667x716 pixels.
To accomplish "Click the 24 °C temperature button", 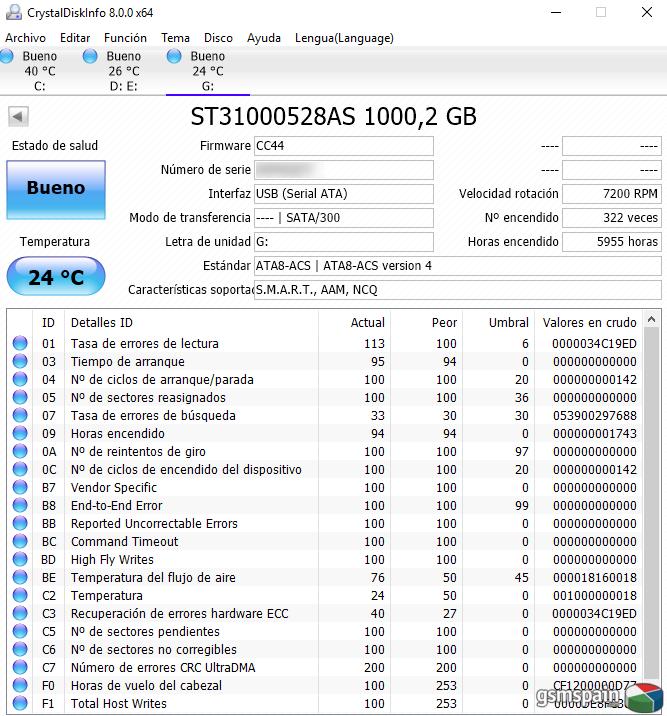I will (x=56, y=276).
